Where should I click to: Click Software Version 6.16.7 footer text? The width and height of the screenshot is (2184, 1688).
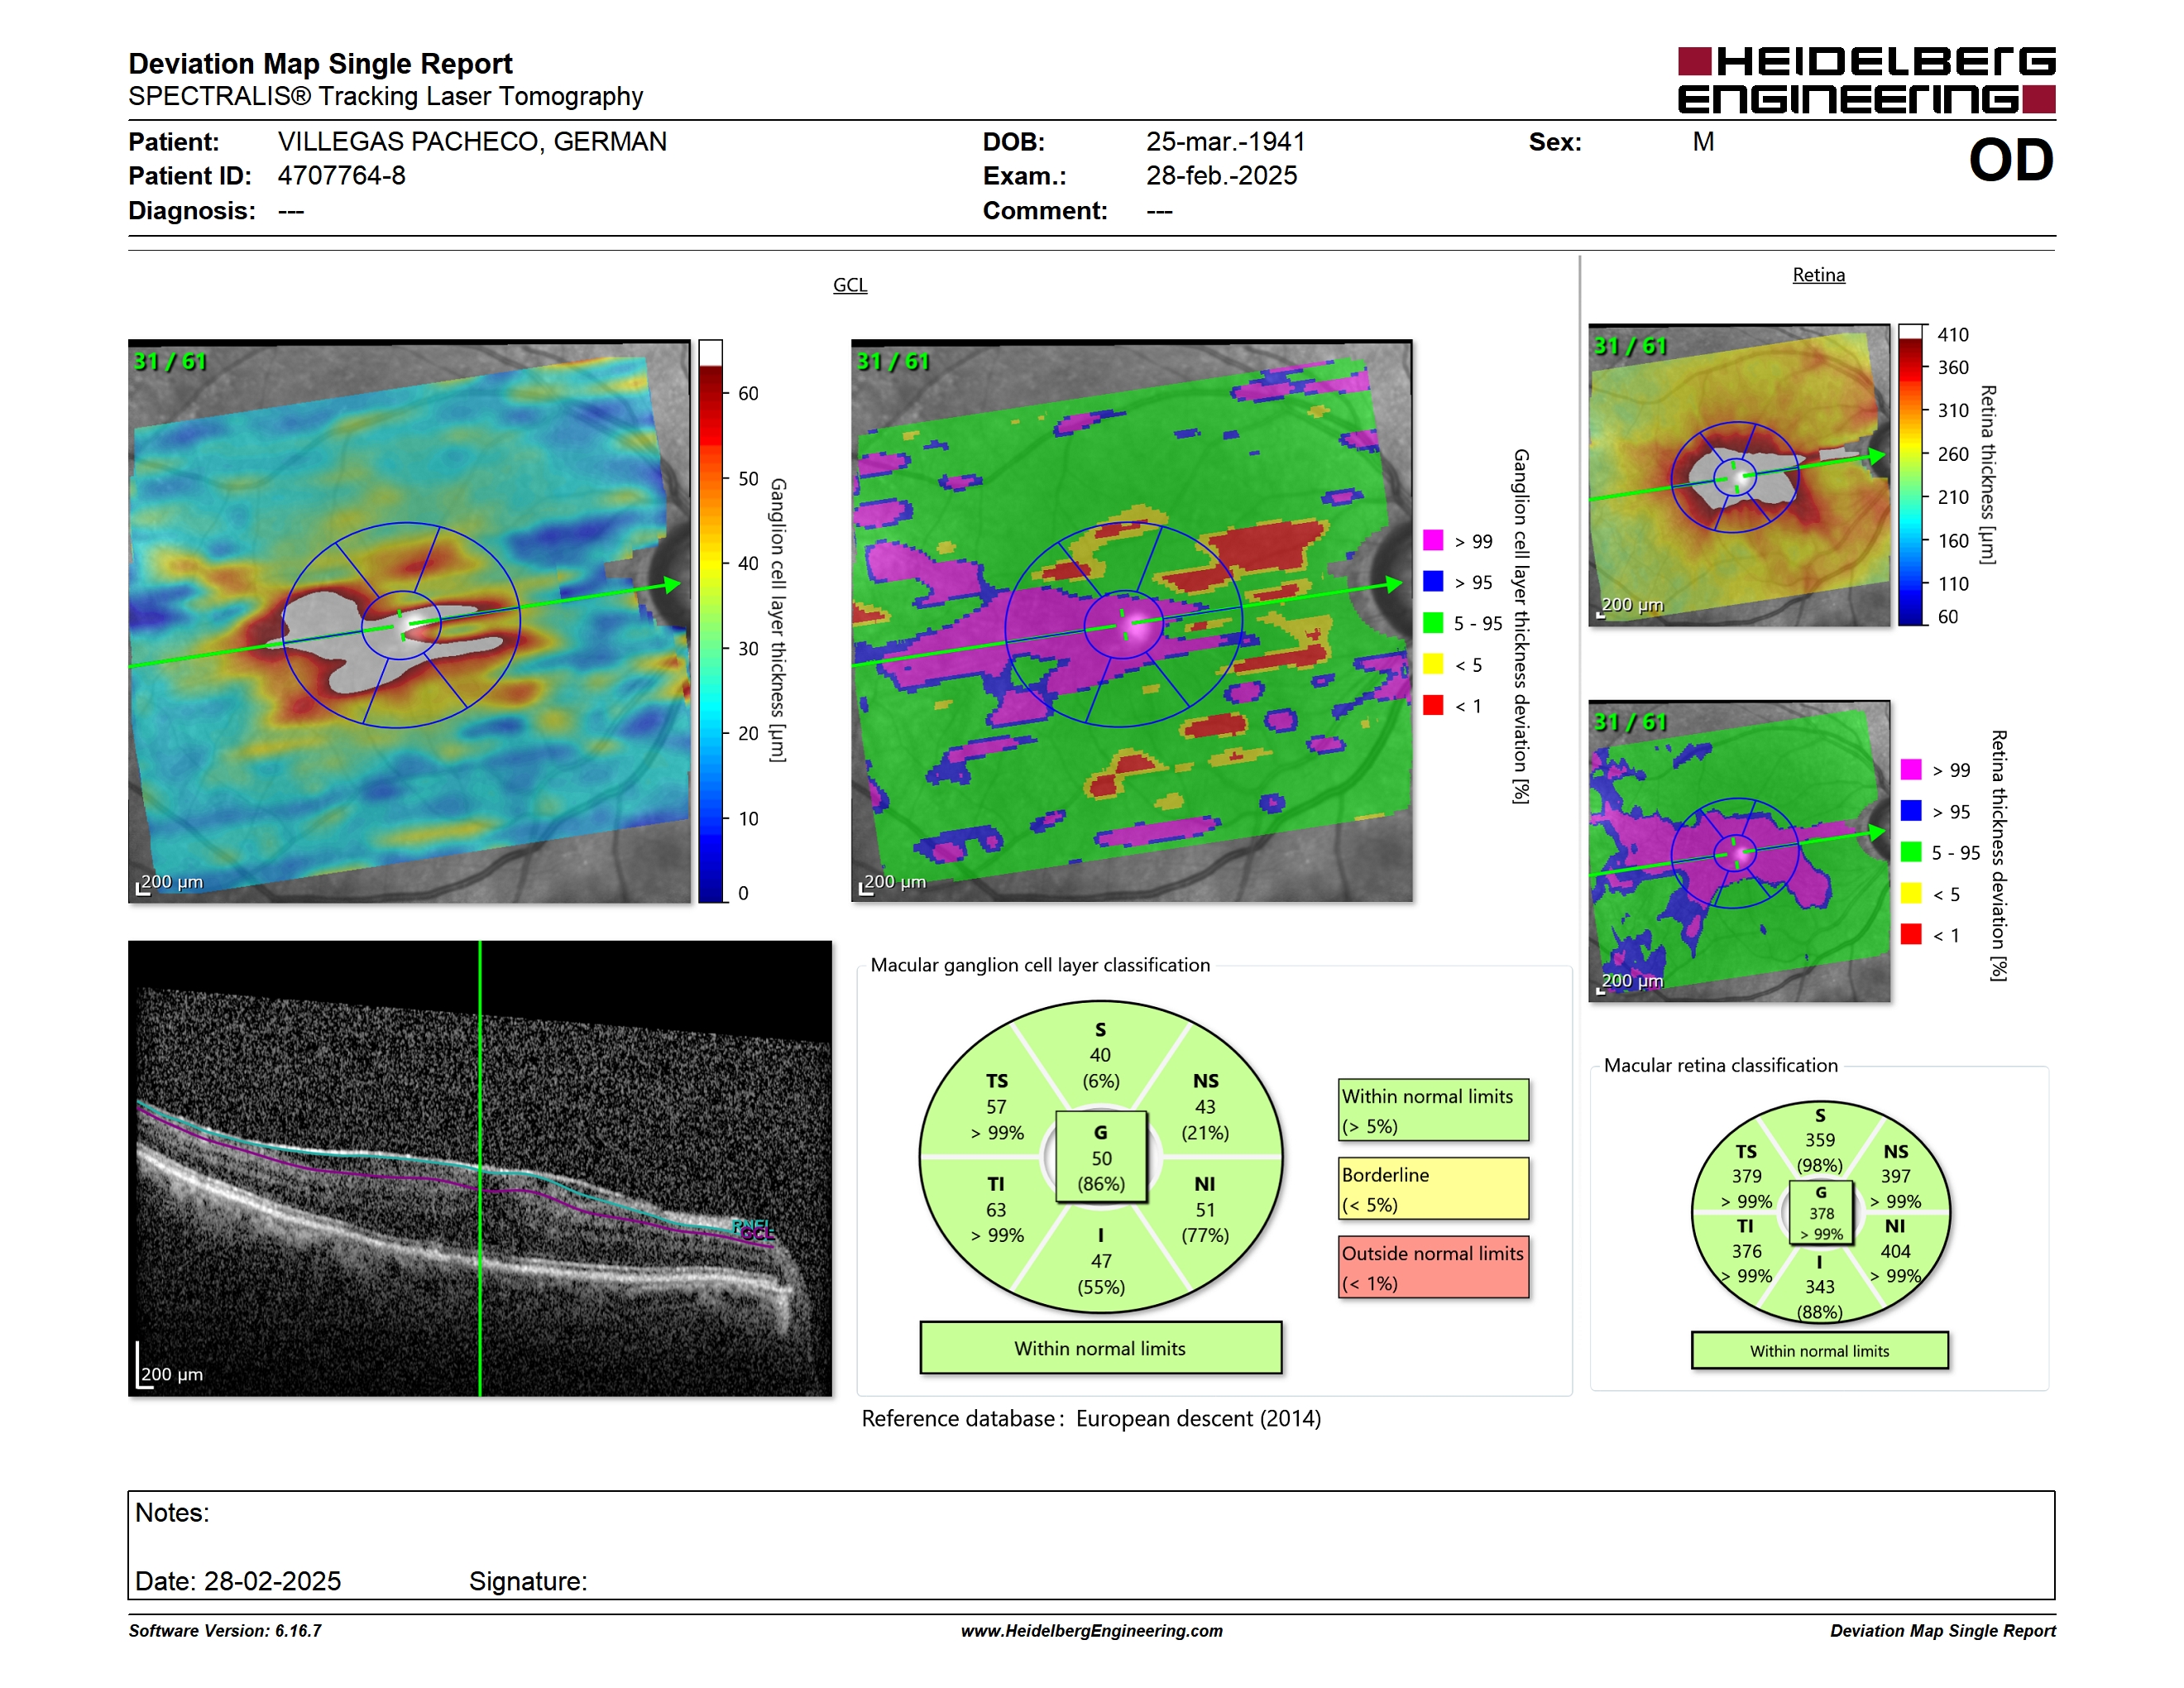click(225, 1631)
